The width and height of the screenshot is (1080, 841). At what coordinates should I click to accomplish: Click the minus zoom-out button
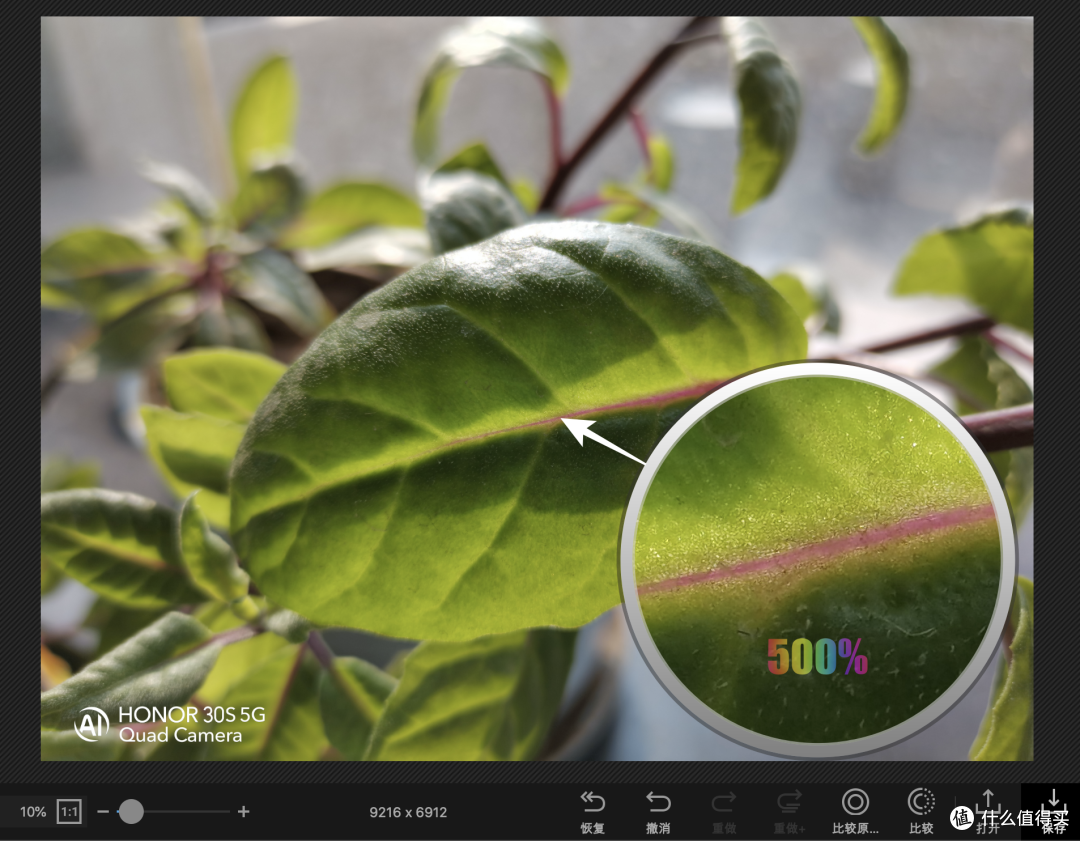103,812
